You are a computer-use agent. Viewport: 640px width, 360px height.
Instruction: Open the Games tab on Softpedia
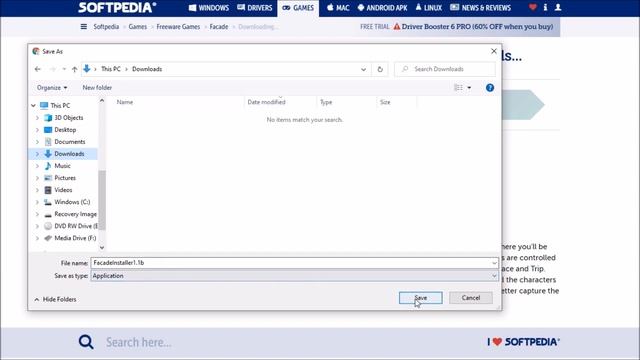(298, 8)
